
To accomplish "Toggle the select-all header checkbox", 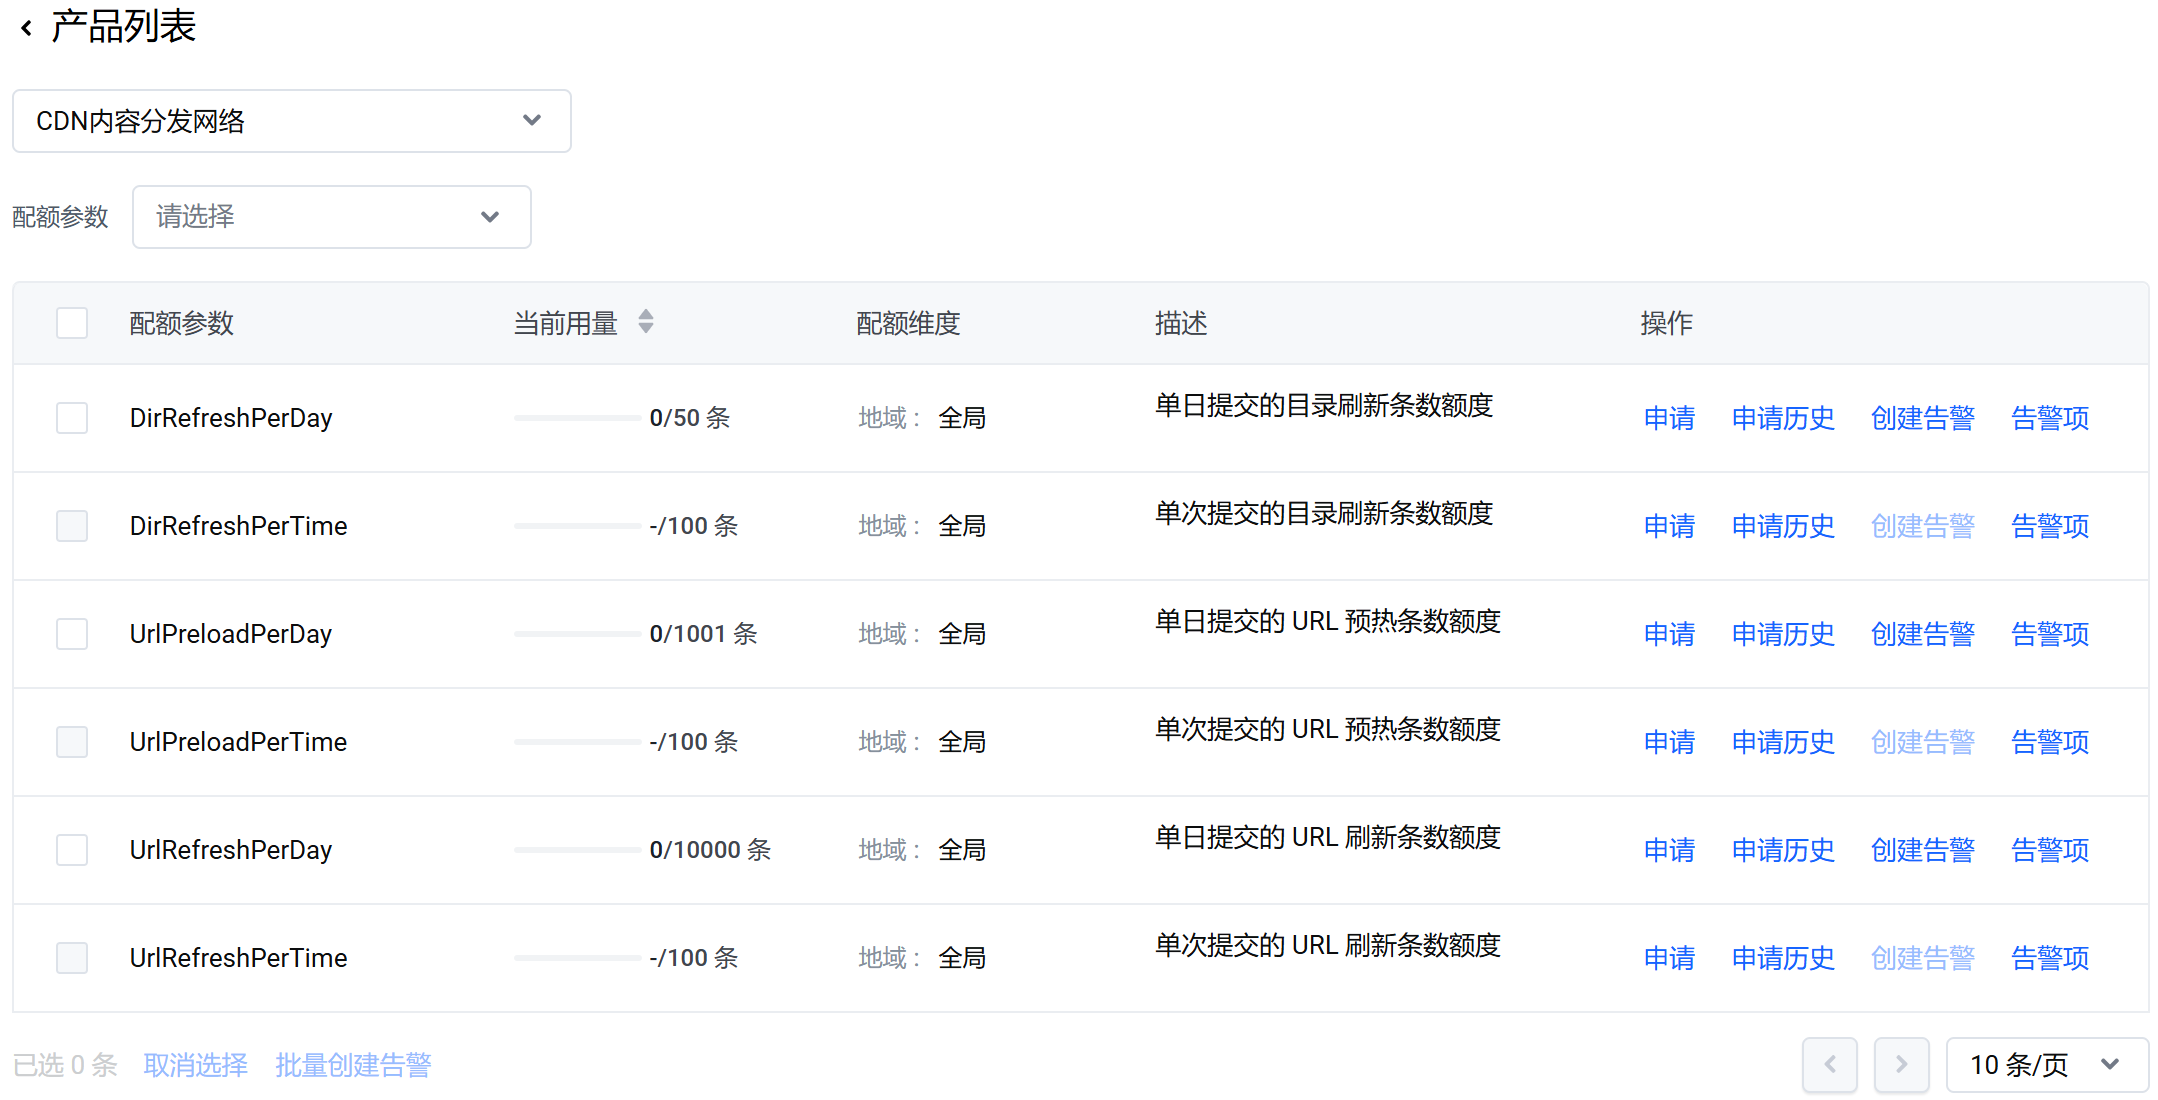I will 72,323.
